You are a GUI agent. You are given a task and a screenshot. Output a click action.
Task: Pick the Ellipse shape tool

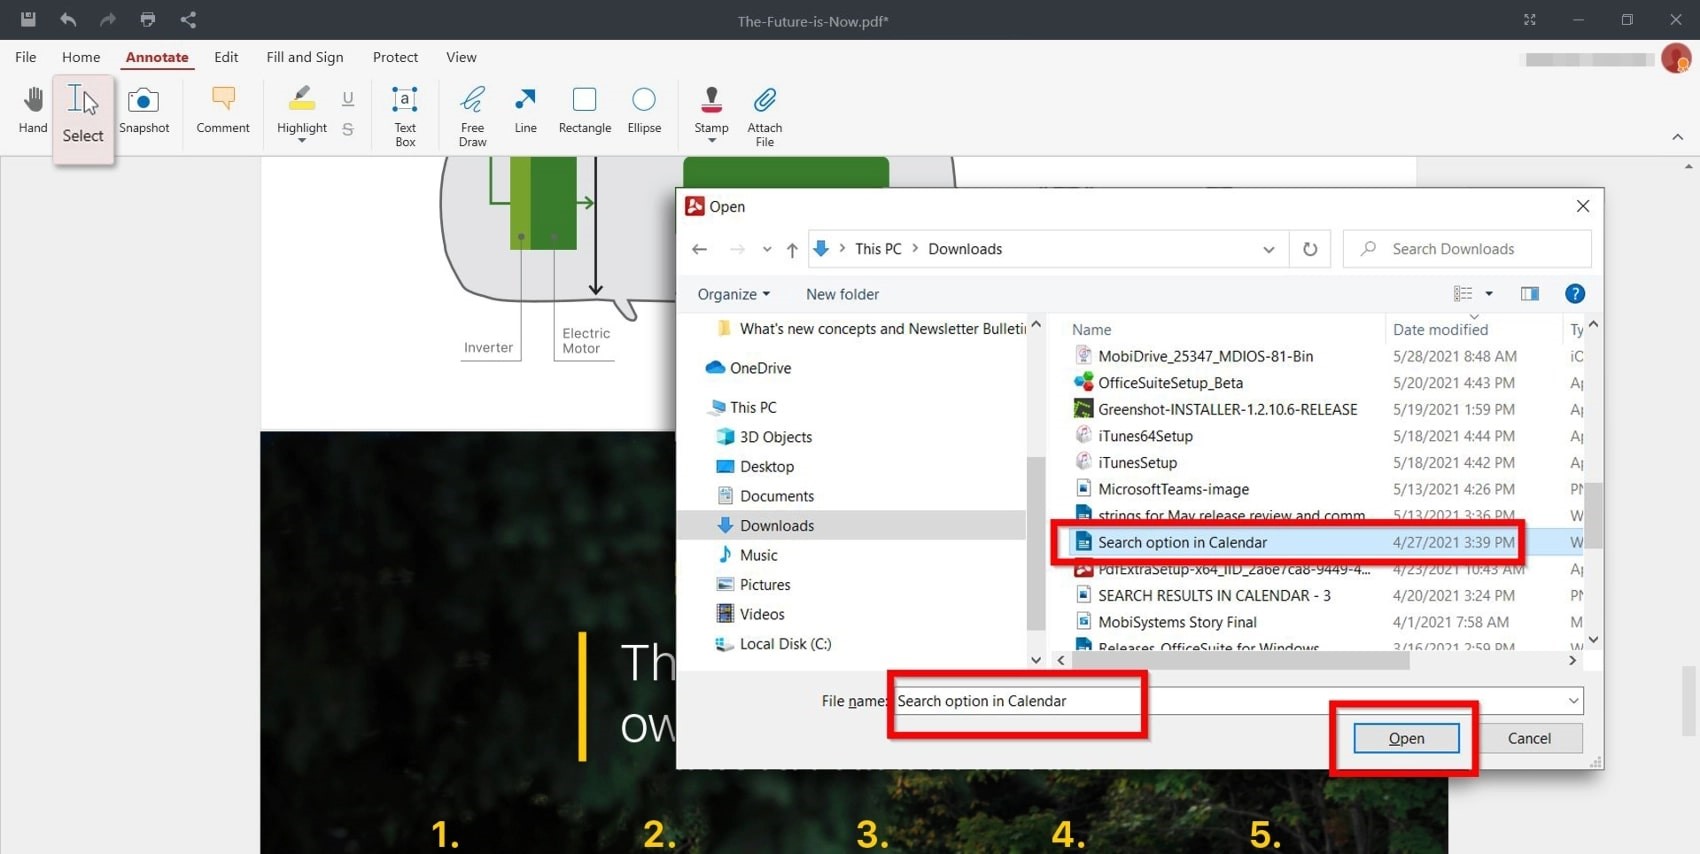point(644,110)
